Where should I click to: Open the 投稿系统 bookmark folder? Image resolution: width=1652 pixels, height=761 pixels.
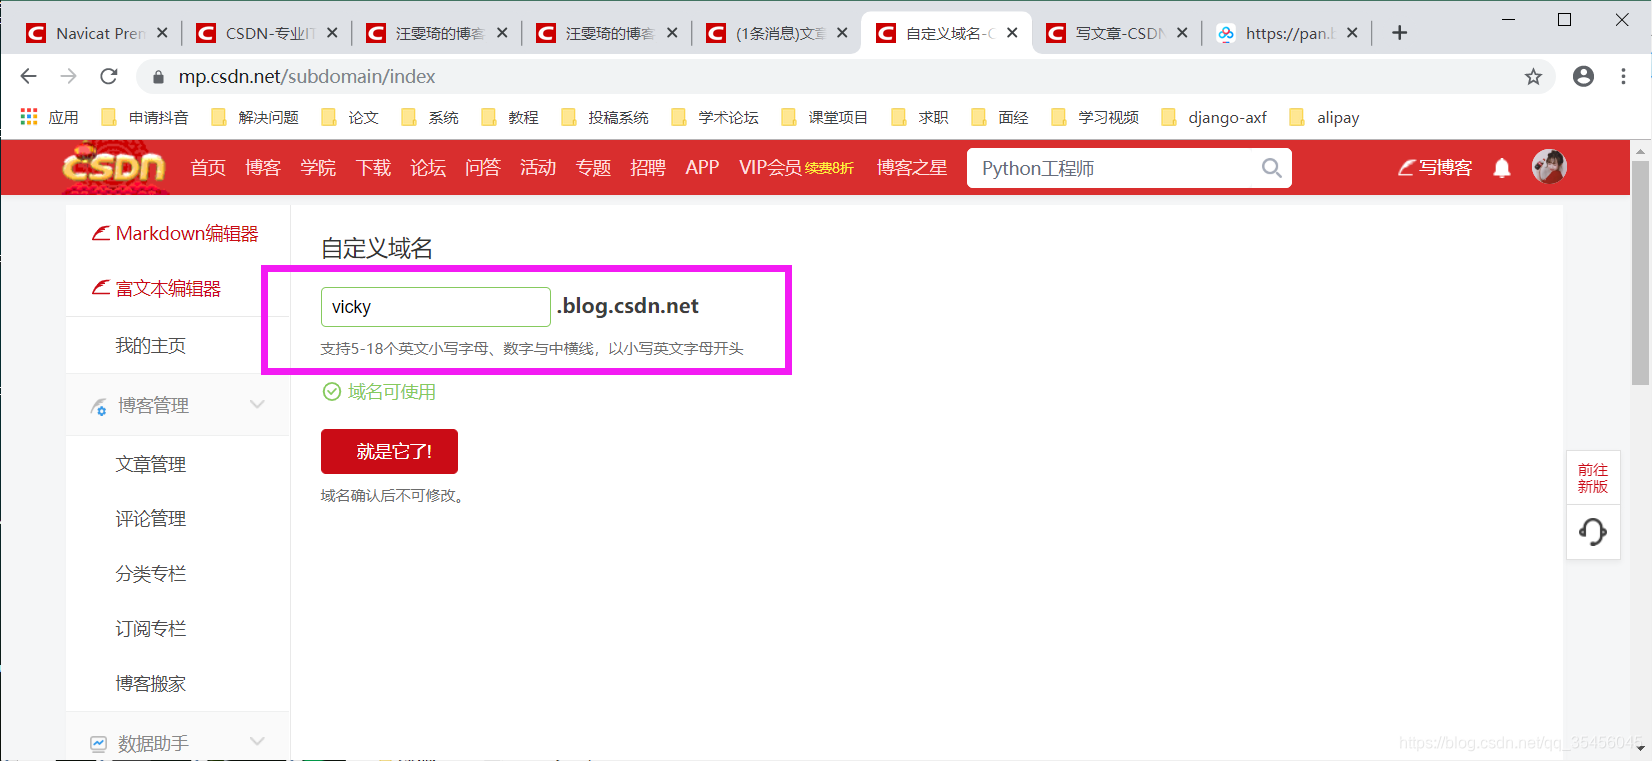[605, 117]
